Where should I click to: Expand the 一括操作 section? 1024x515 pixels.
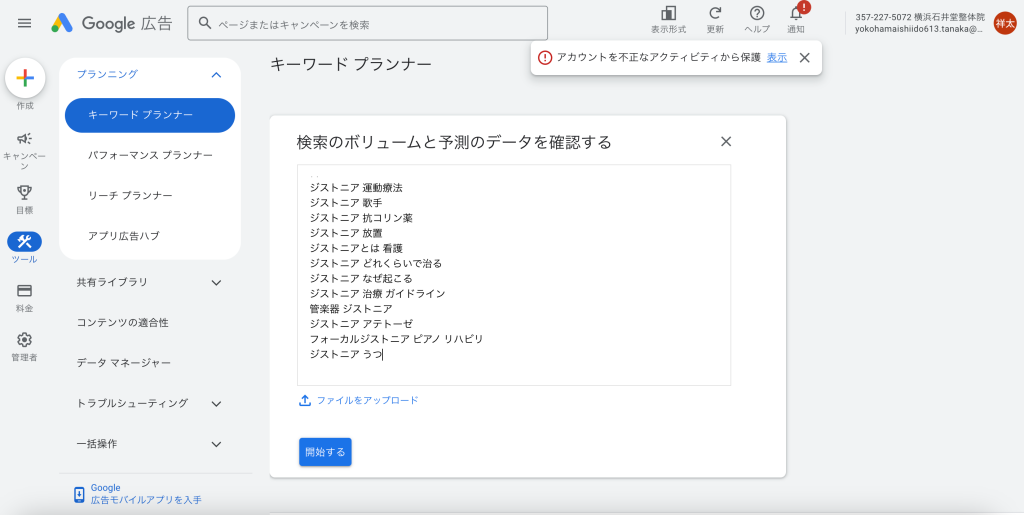click(x=216, y=443)
